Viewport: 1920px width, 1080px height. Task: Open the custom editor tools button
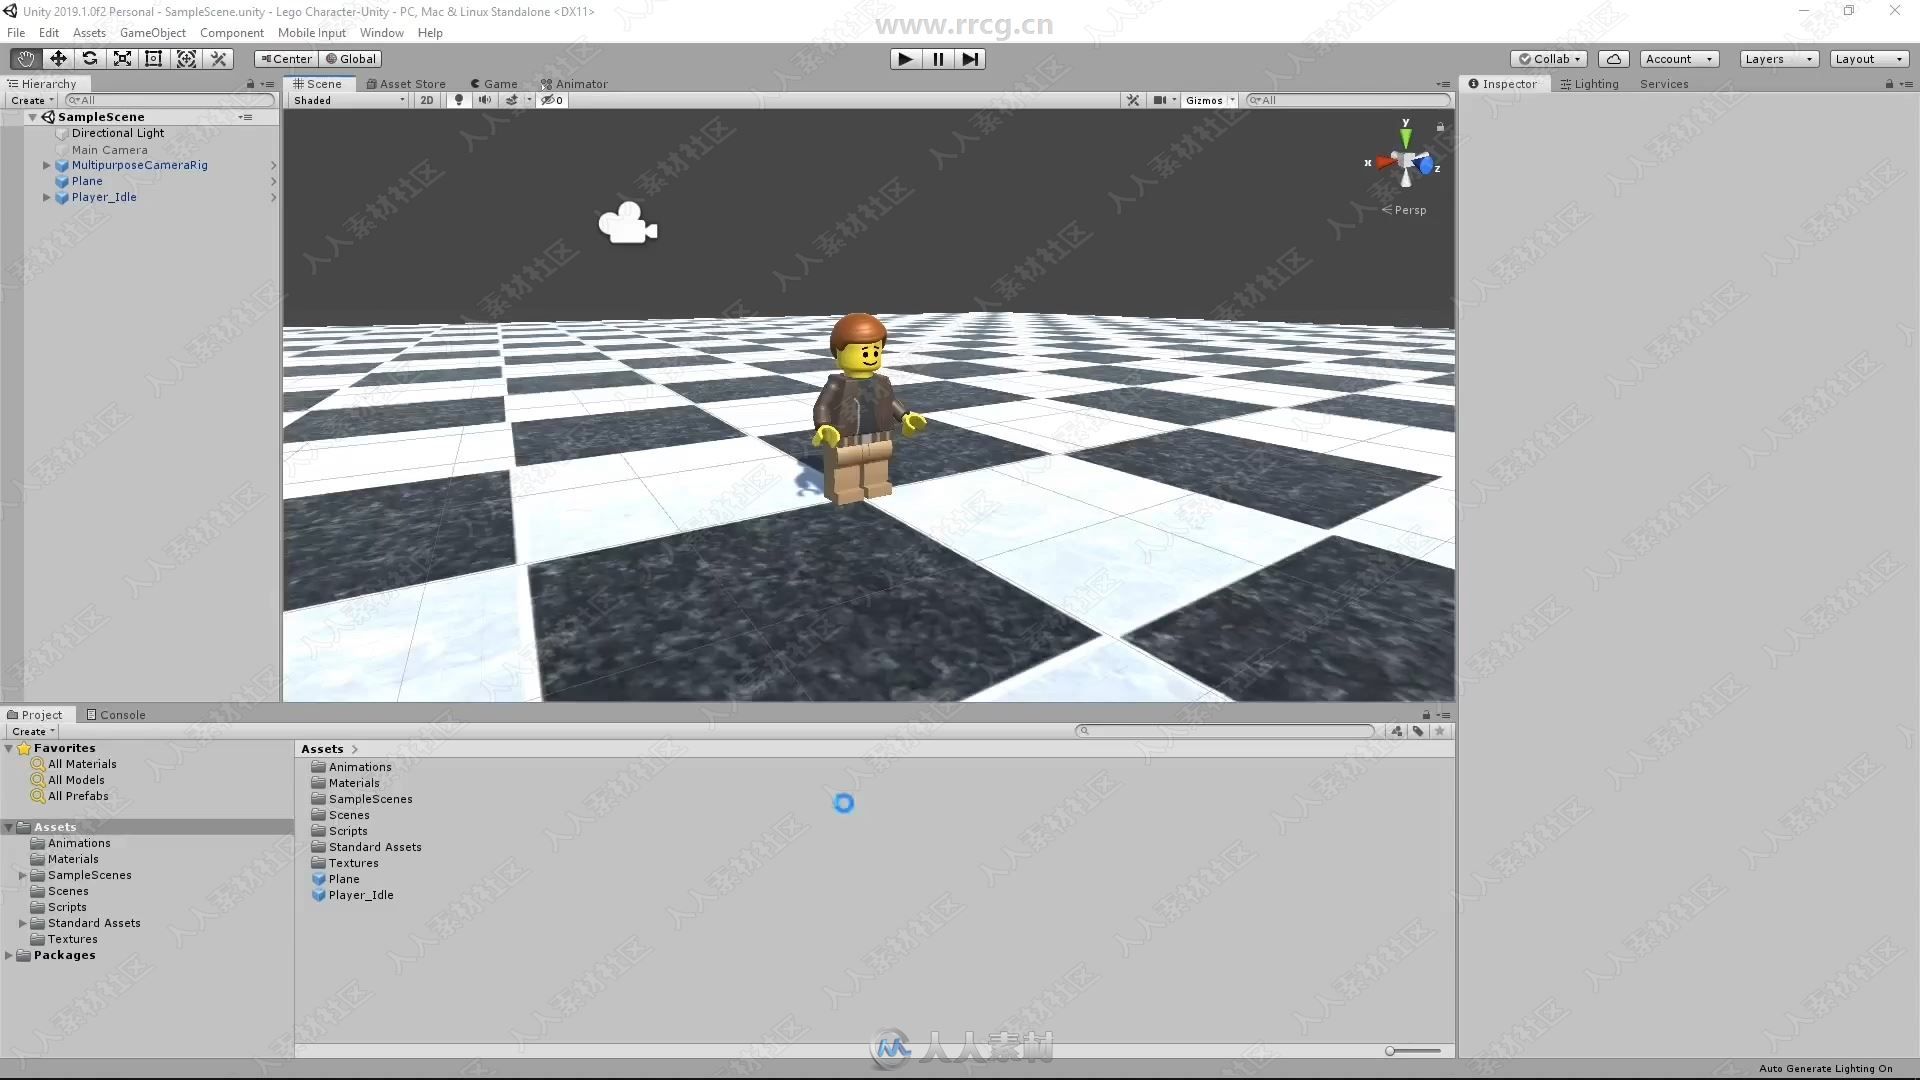tap(219, 59)
